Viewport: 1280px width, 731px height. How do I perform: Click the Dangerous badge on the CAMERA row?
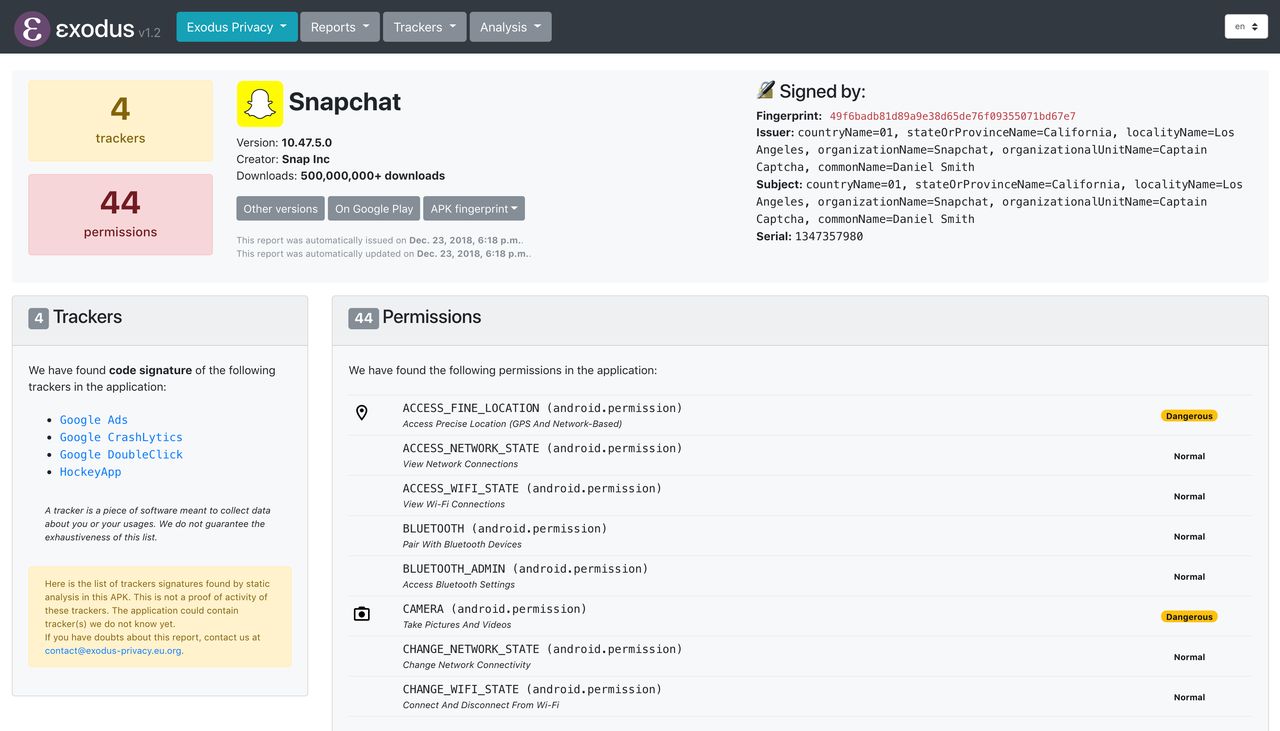pos(1188,616)
